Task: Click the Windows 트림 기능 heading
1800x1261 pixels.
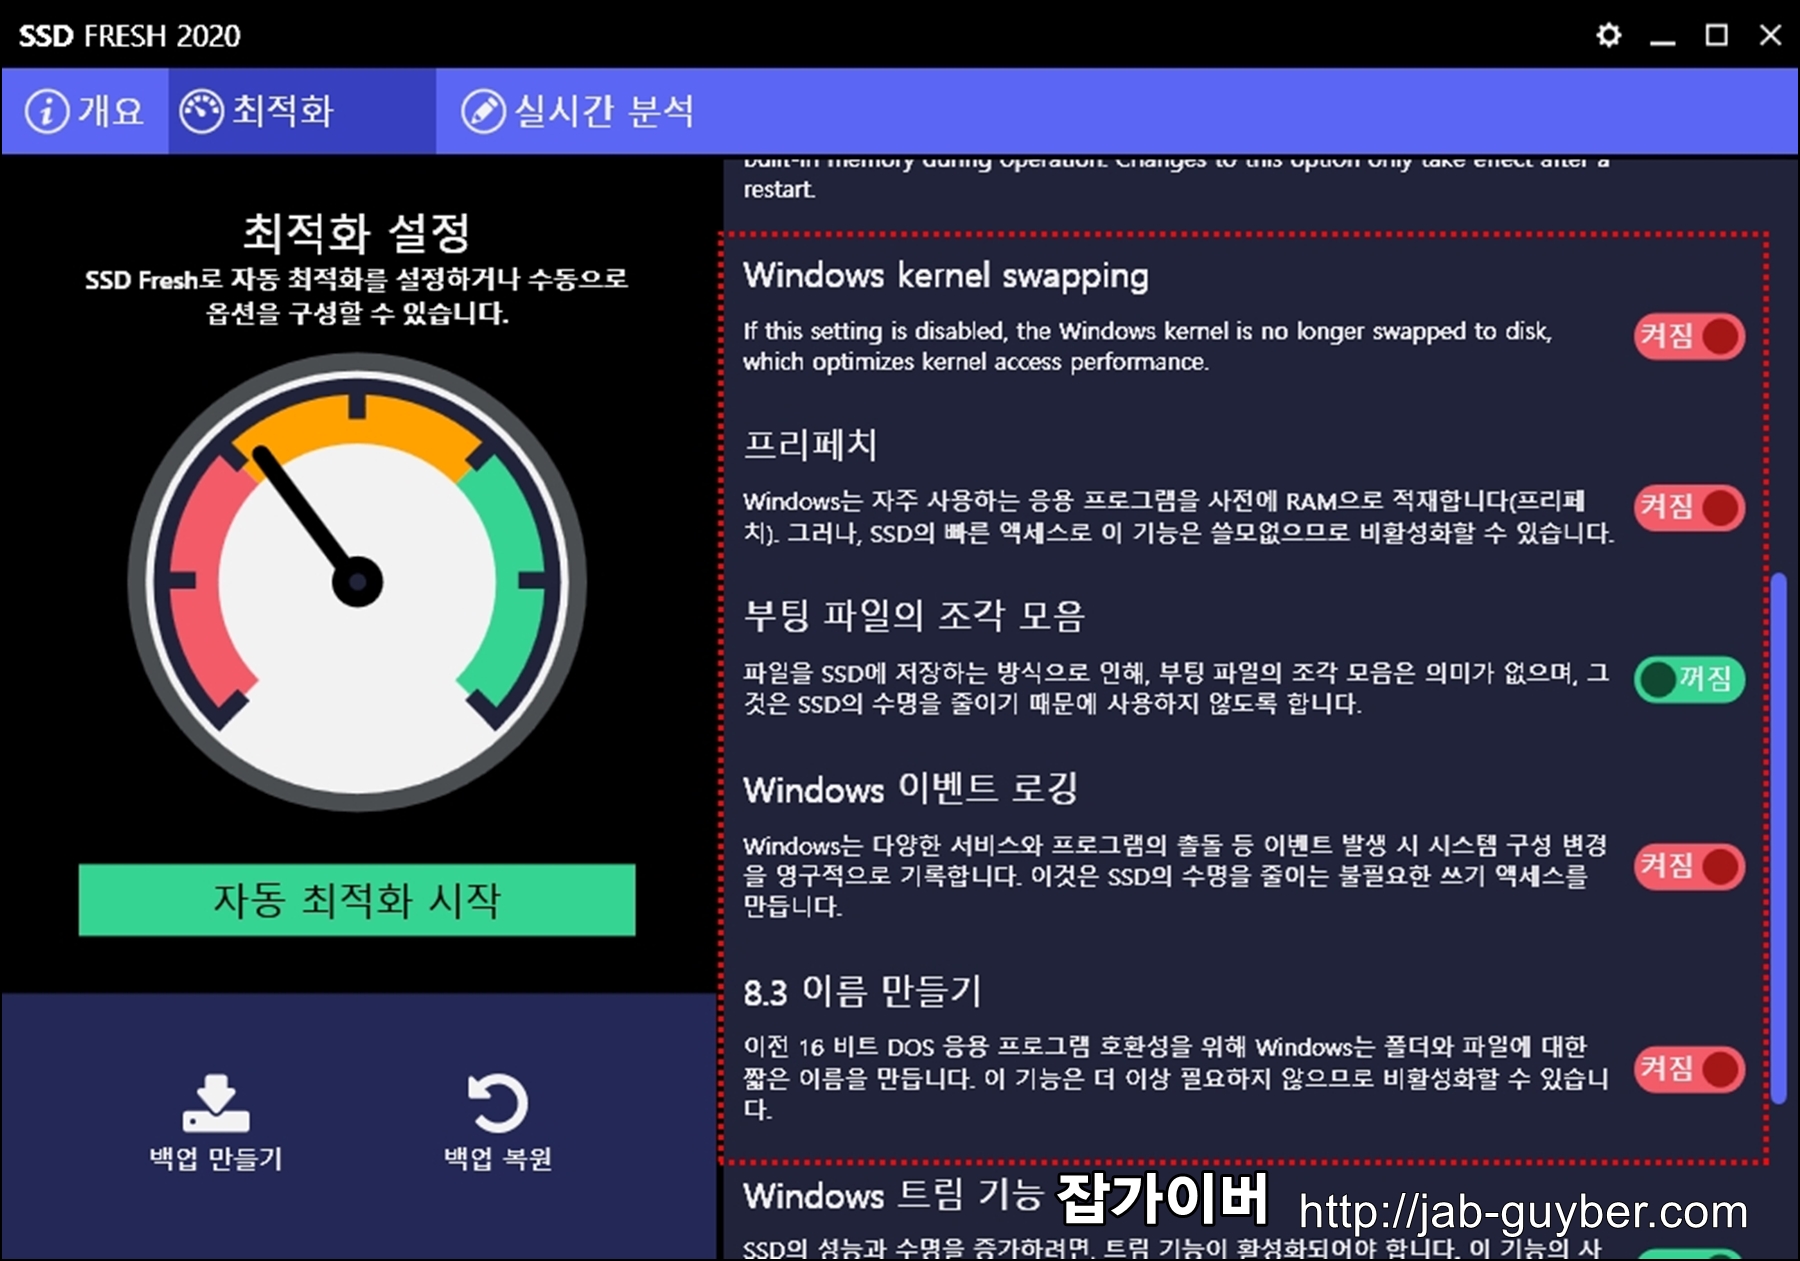Action: tap(893, 1195)
